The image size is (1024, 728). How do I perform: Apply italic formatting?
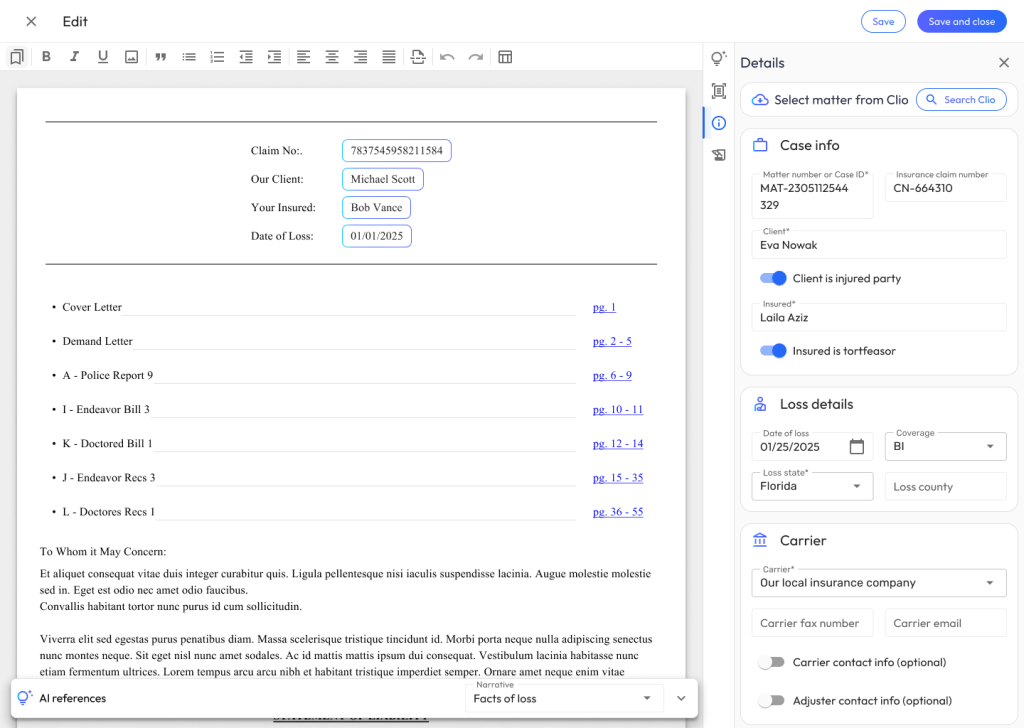74,57
